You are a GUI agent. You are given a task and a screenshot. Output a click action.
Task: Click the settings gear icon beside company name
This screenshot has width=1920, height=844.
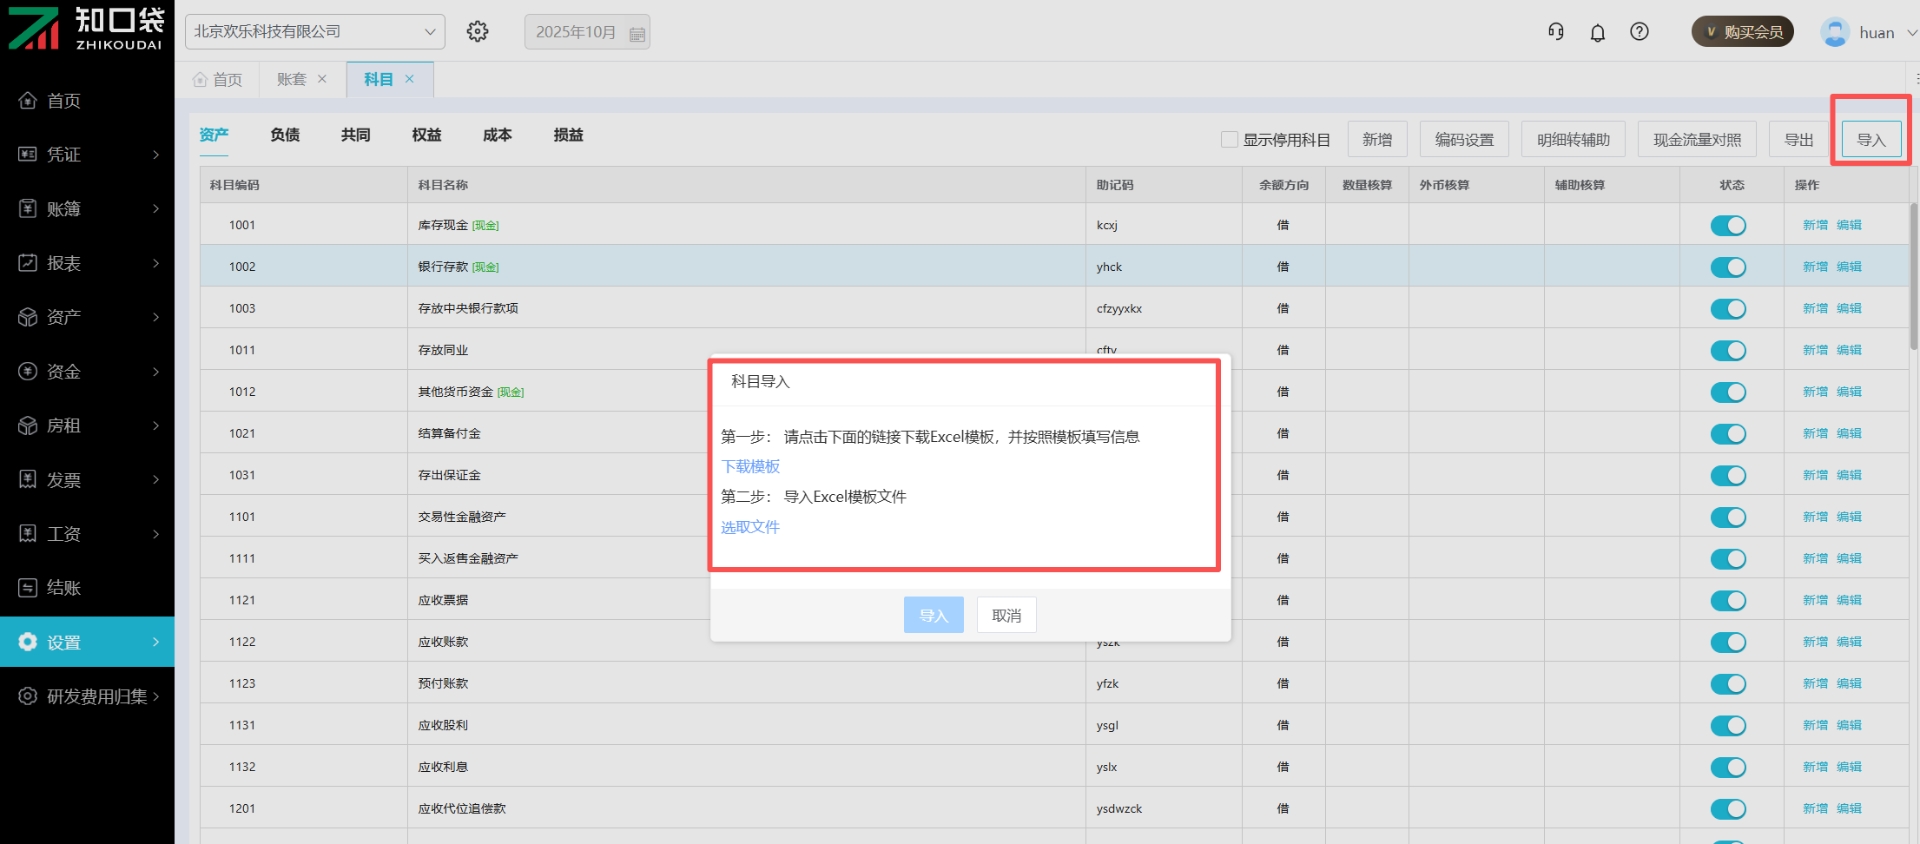477,32
